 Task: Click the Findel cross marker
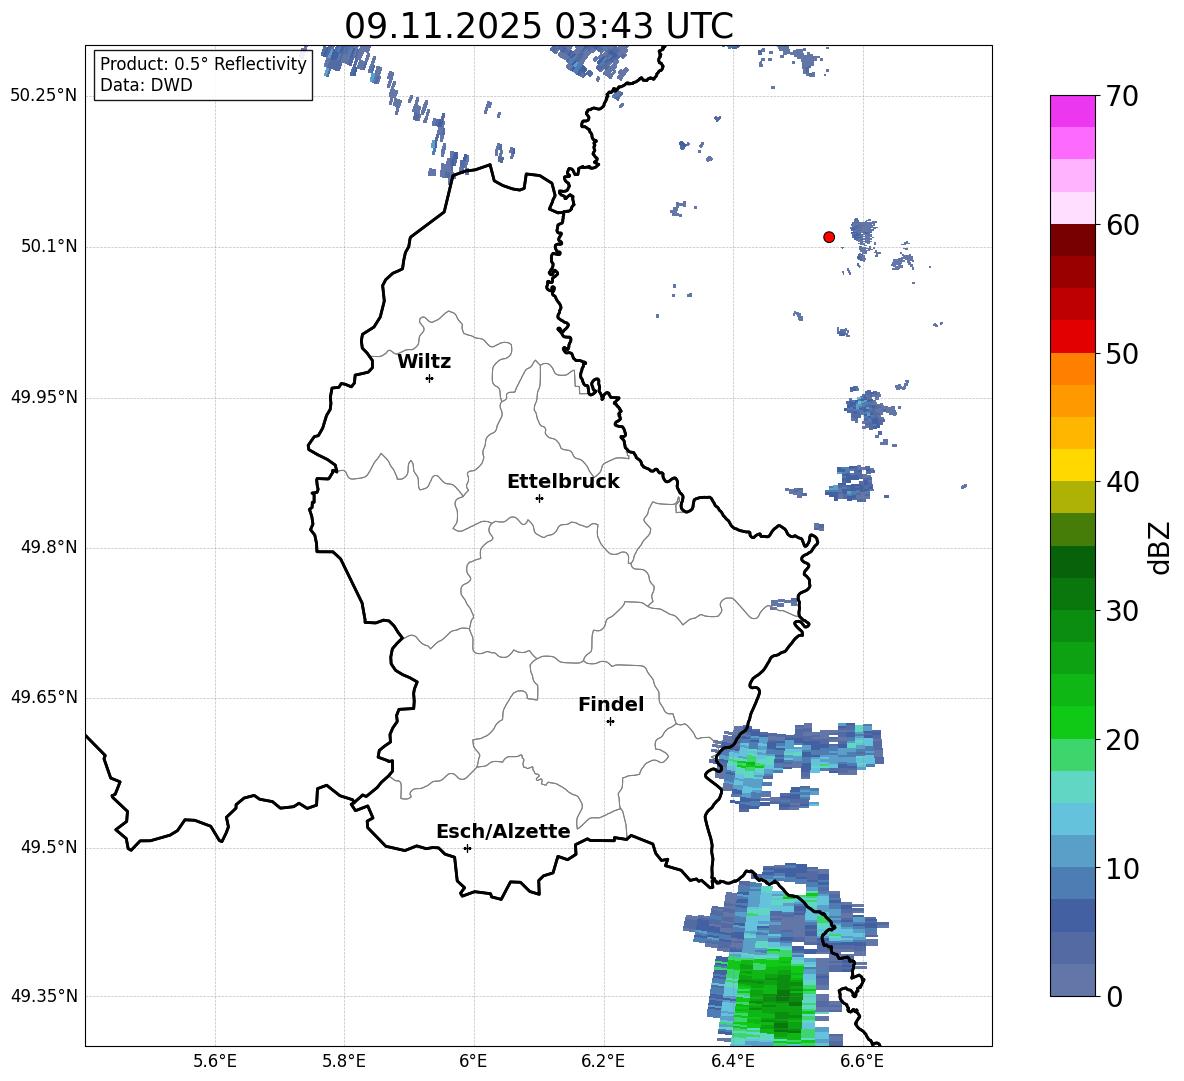pos(610,722)
